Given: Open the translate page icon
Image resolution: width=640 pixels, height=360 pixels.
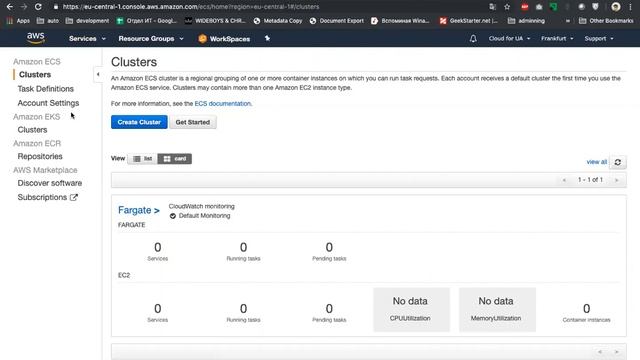Looking at the screenshot, I should coord(493,7).
